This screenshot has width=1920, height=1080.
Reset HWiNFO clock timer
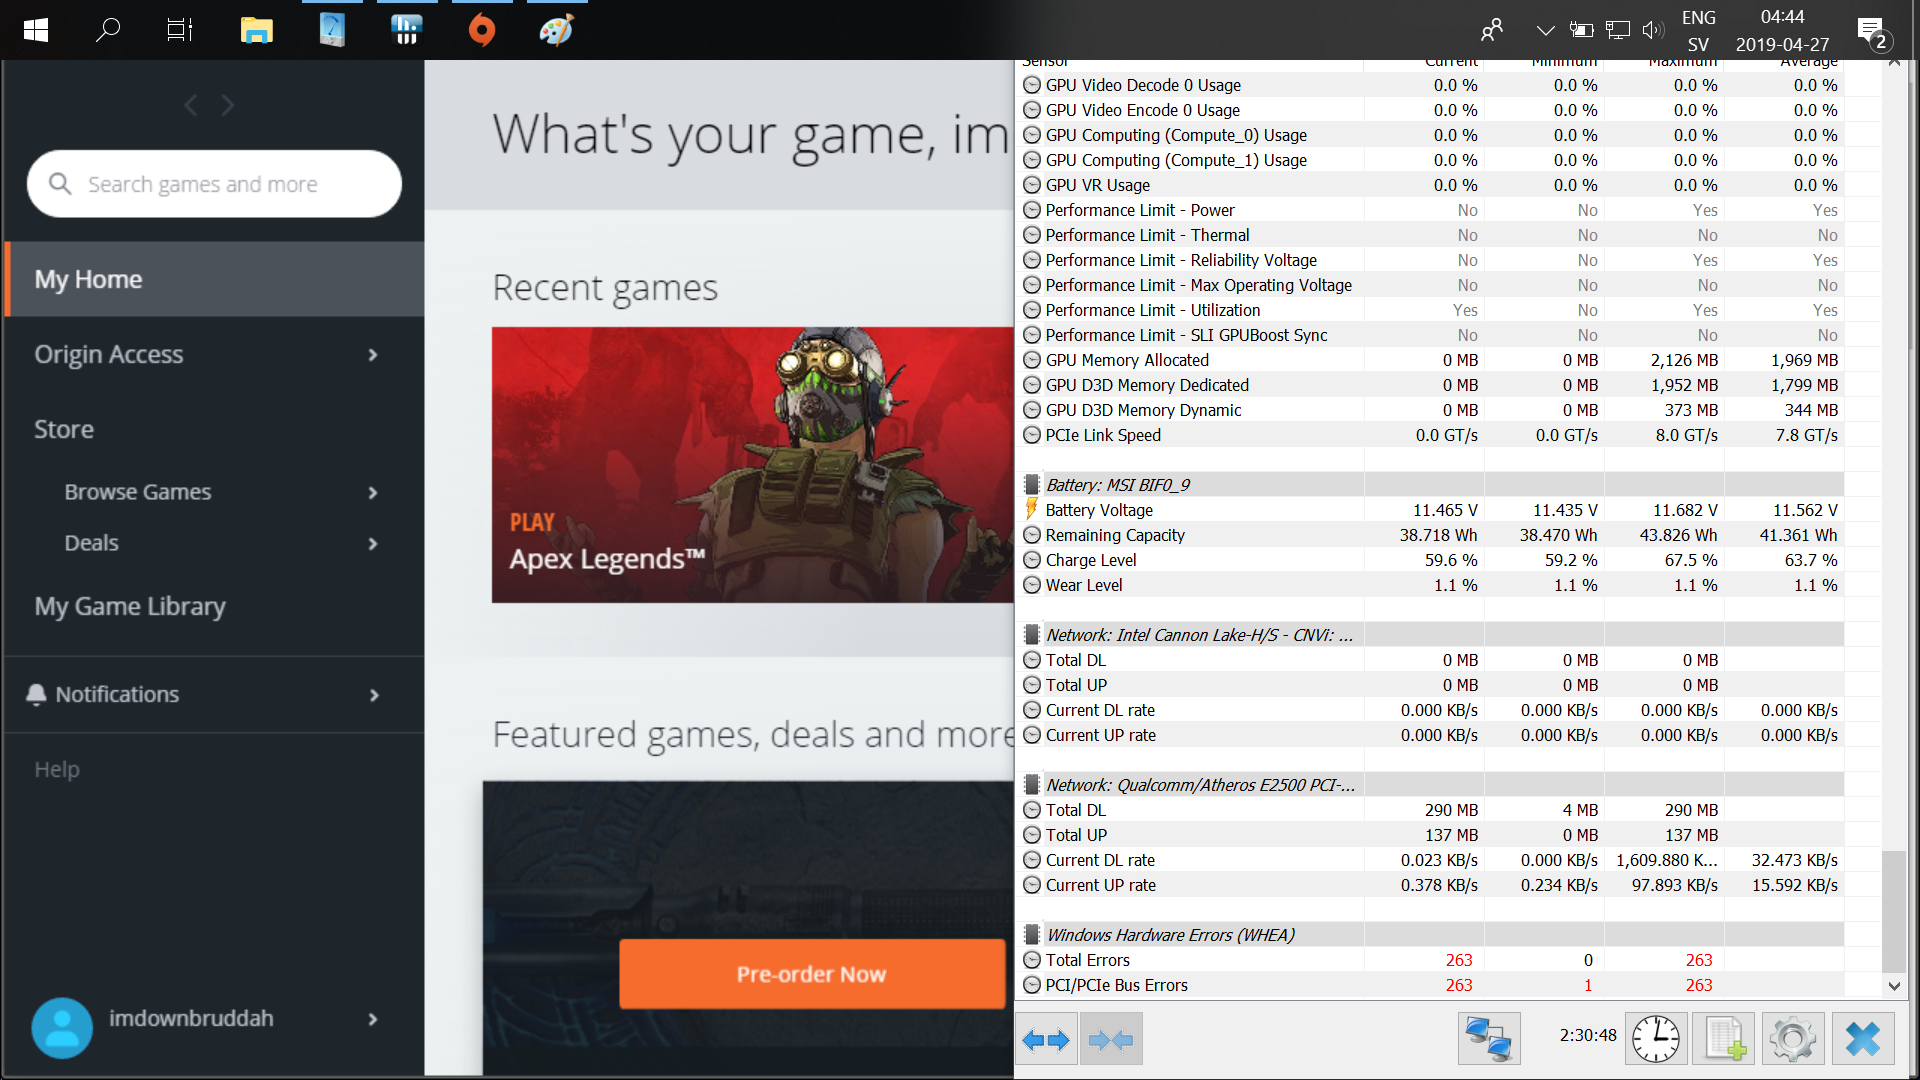pos(1656,1039)
